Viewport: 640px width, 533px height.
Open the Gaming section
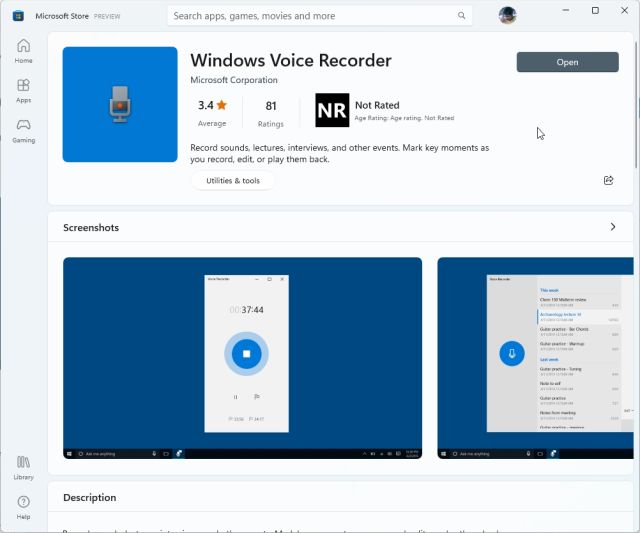23,131
